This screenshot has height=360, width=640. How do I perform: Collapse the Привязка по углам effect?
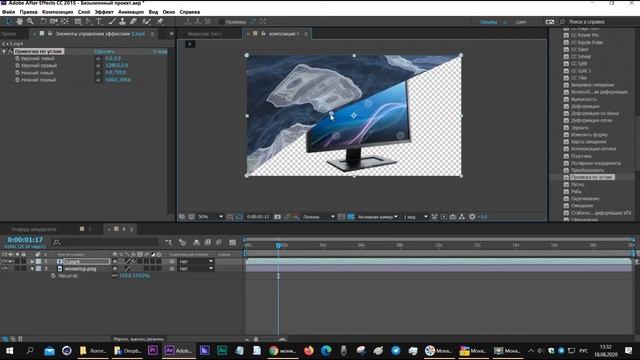[4, 51]
